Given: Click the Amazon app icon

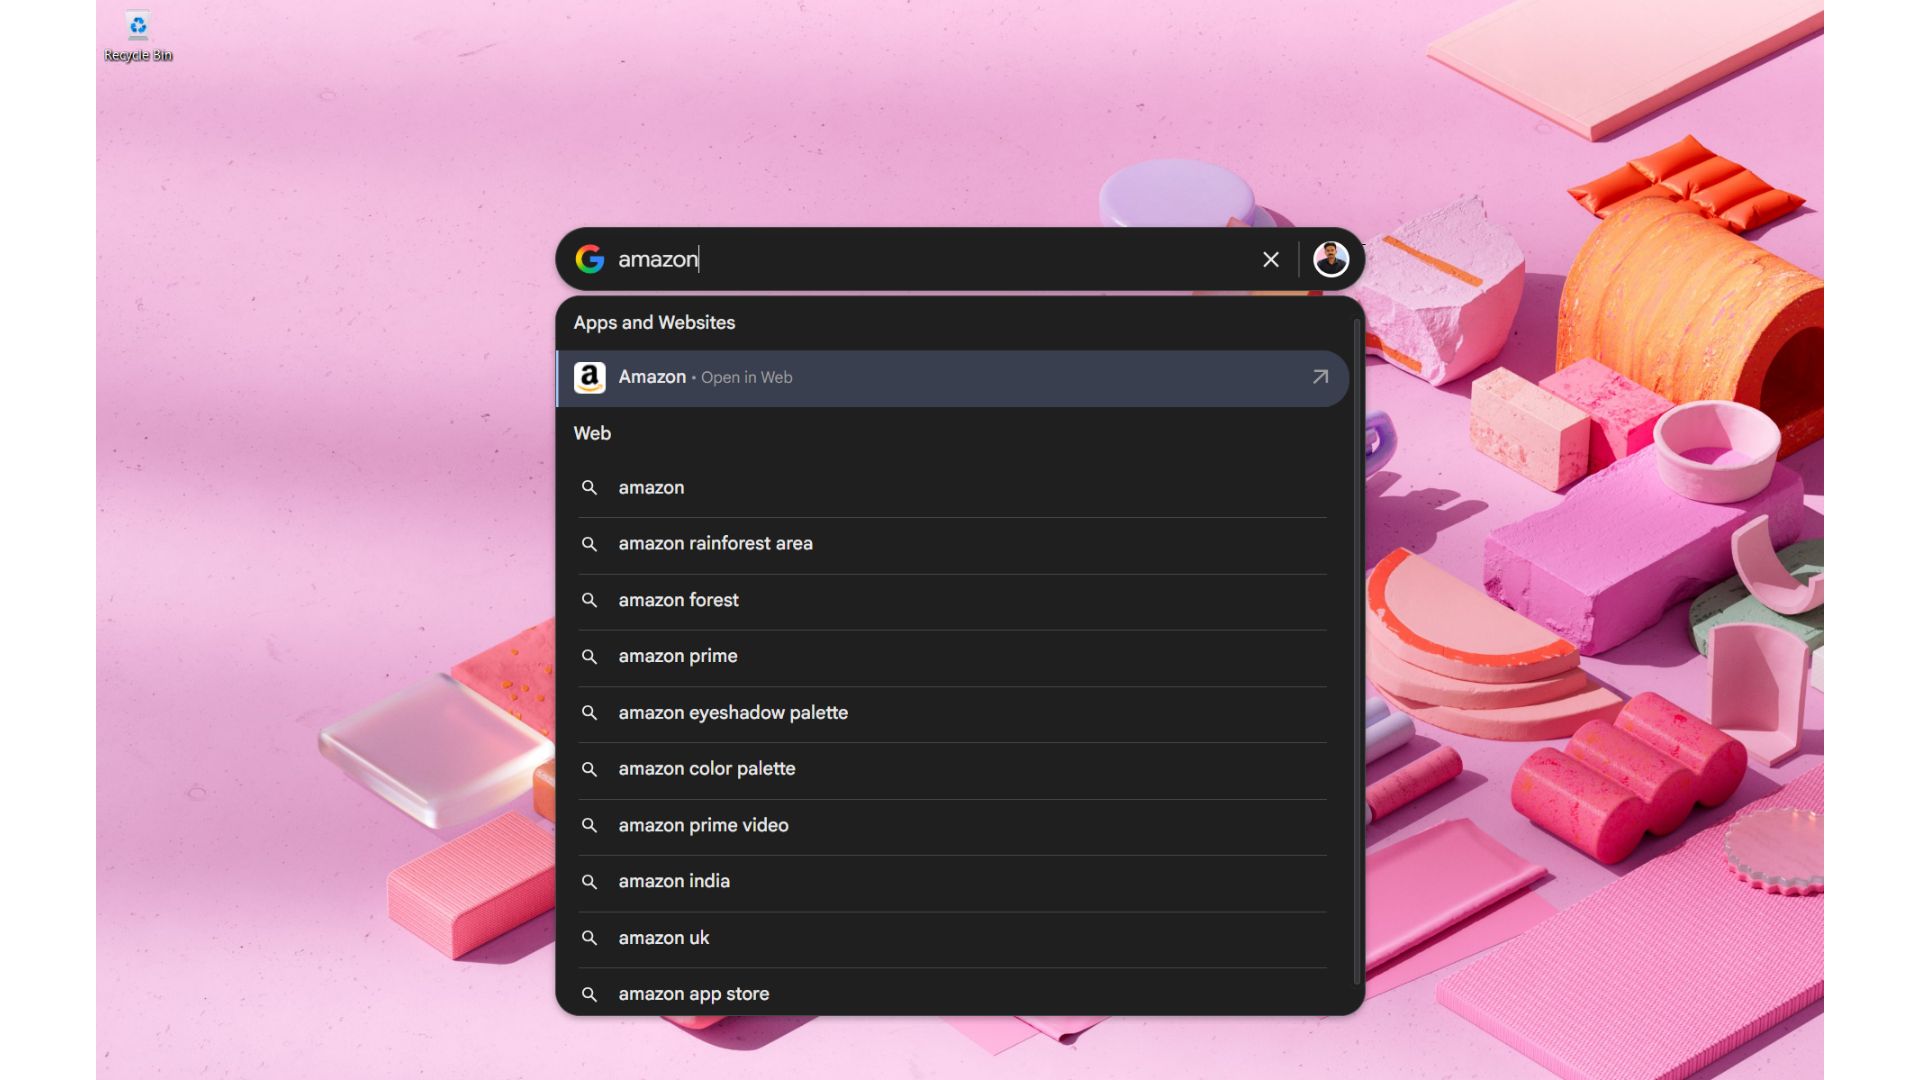Looking at the screenshot, I should pos(590,377).
